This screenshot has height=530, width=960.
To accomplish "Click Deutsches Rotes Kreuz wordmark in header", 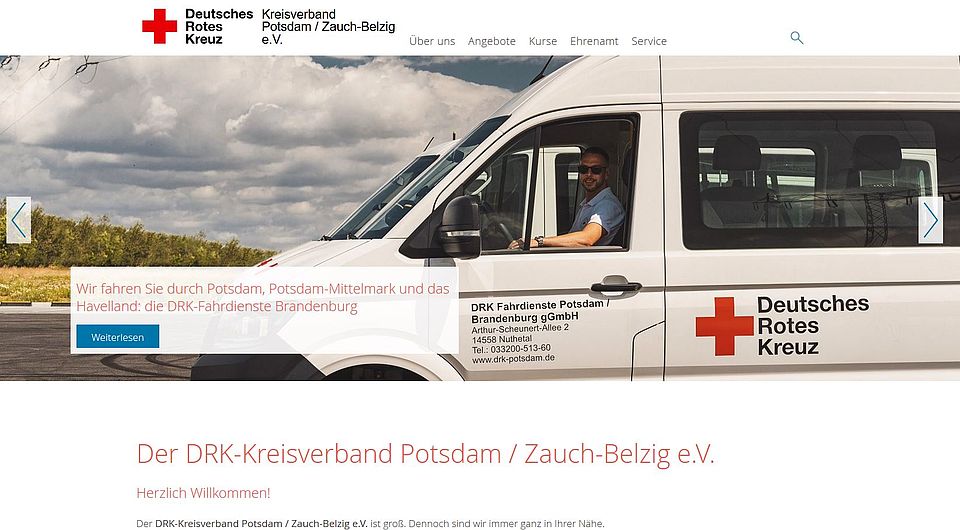I will tap(219, 26).
